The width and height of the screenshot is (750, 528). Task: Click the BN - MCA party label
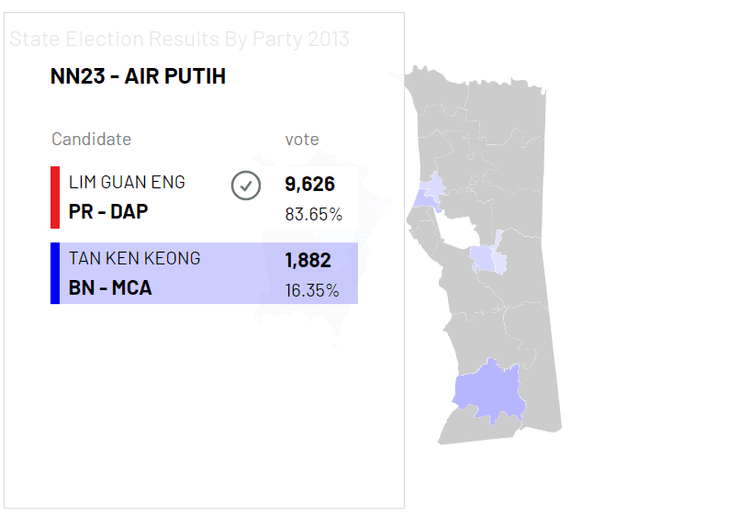point(110,289)
